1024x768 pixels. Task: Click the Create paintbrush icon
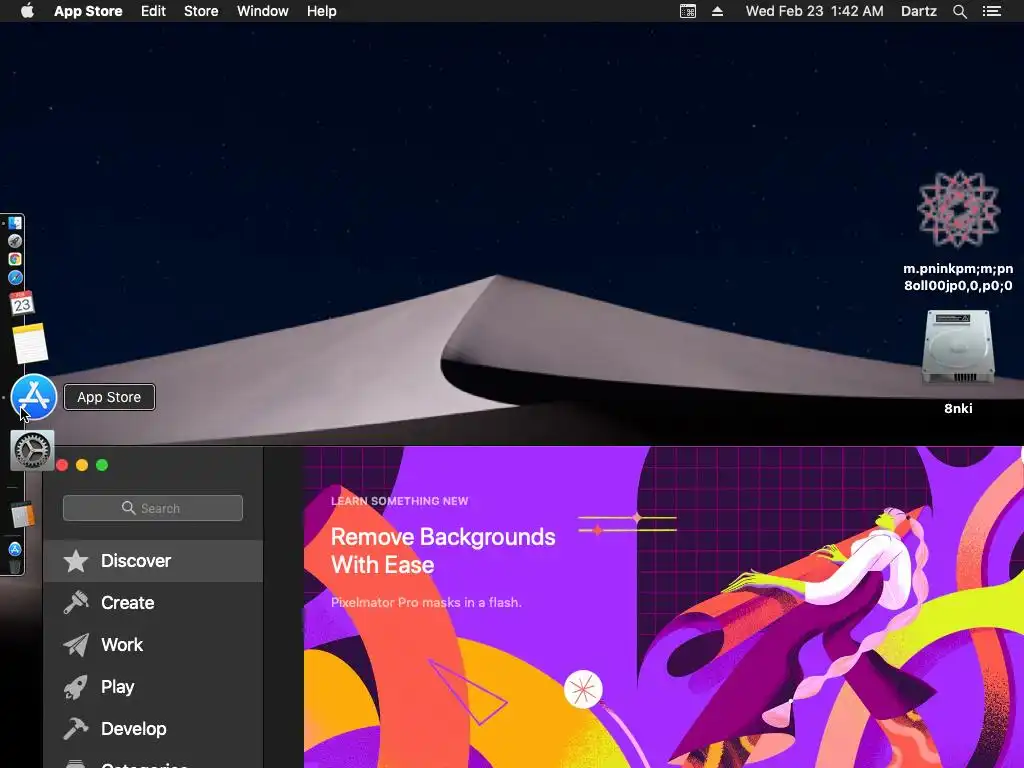(76, 603)
